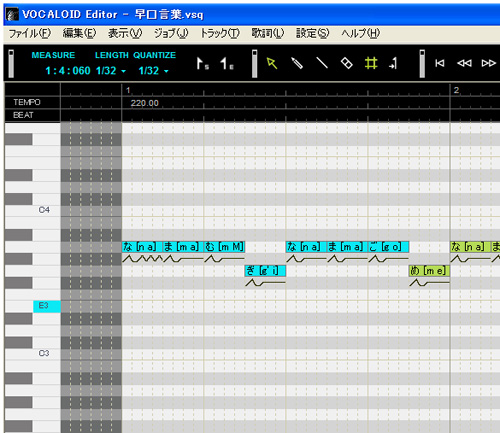Open the 歌詞(L) menu

pos(268,33)
